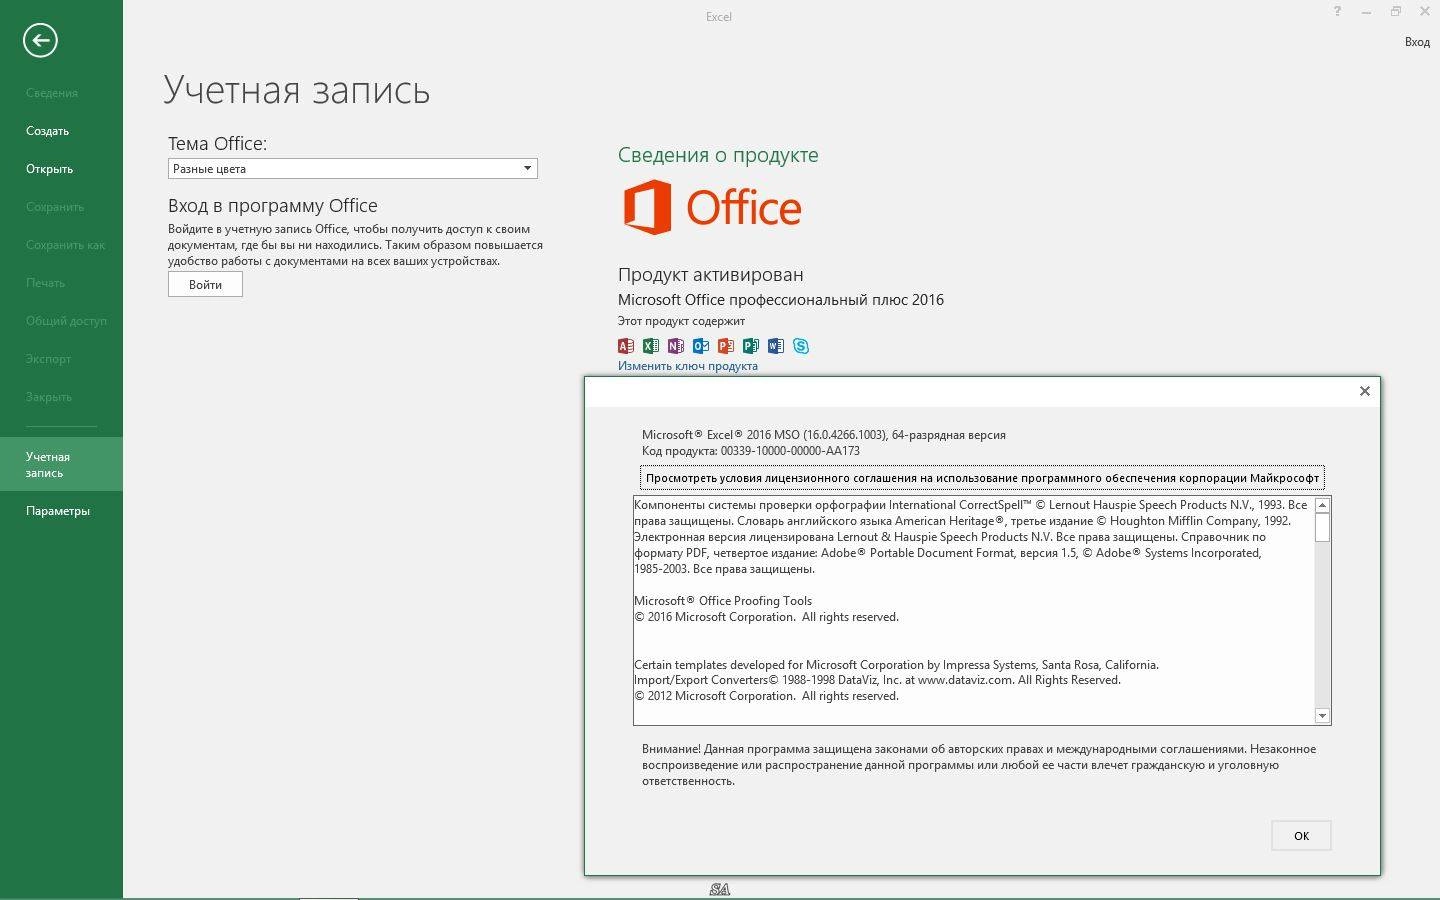1440x900 pixels.
Task: Click the Access app icon
Action: (x=626, y=346)
